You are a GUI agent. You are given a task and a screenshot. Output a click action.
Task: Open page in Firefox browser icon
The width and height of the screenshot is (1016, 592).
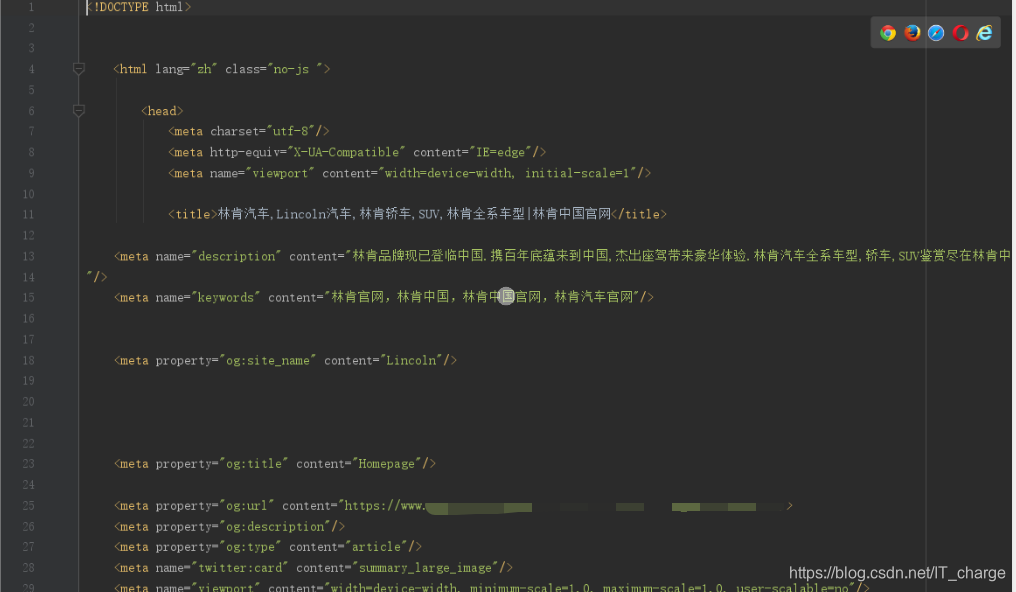click(x=912, y=33)
